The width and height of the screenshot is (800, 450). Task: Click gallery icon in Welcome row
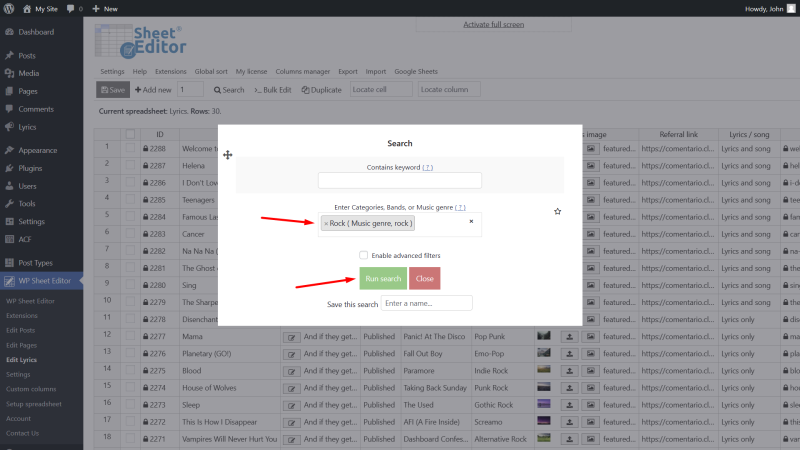[591, 148]
